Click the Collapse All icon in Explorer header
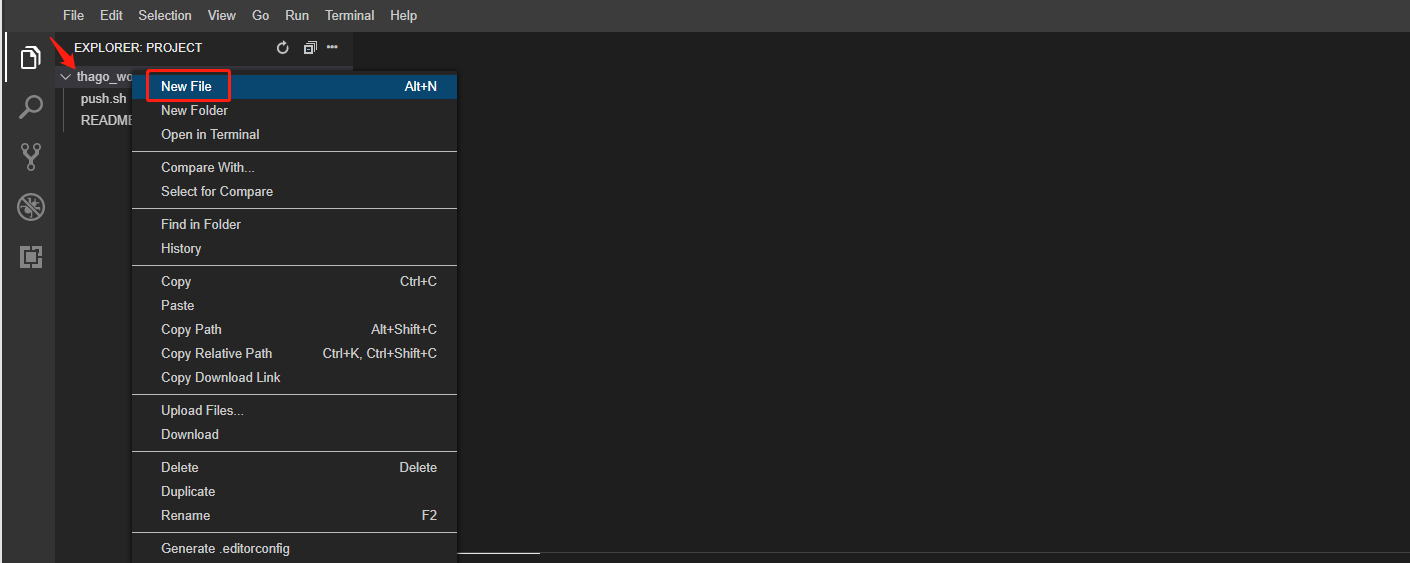The width and height of the screenshot is (1410, 563). point(310,48)
